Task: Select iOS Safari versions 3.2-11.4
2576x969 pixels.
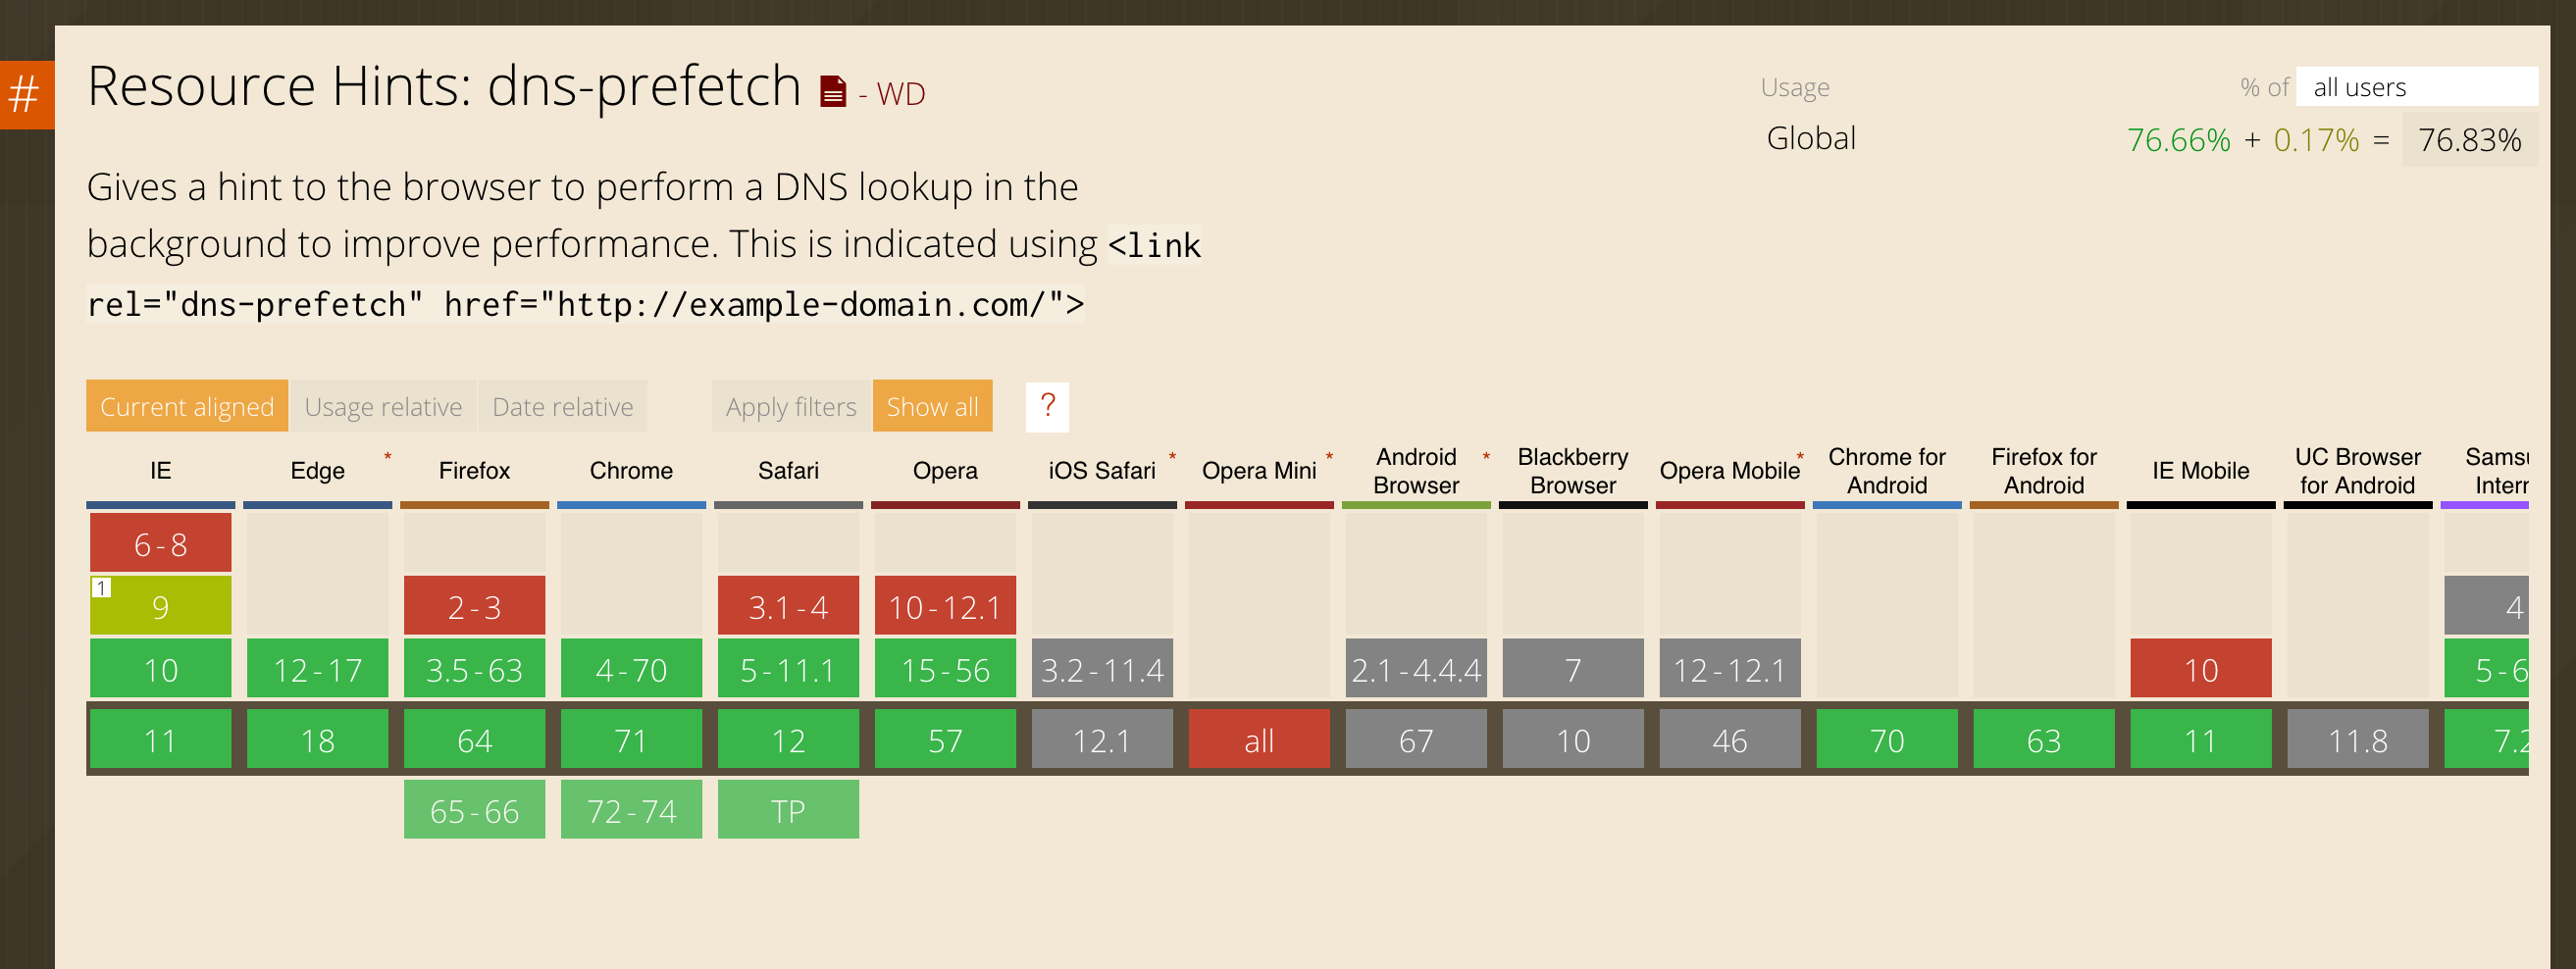Action: pos(1103,668)
